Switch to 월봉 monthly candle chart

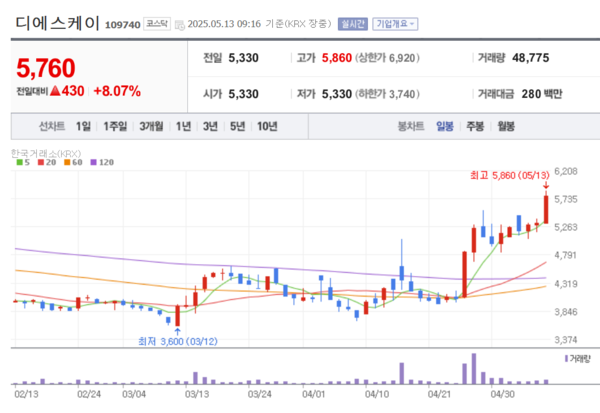(505, 126)
